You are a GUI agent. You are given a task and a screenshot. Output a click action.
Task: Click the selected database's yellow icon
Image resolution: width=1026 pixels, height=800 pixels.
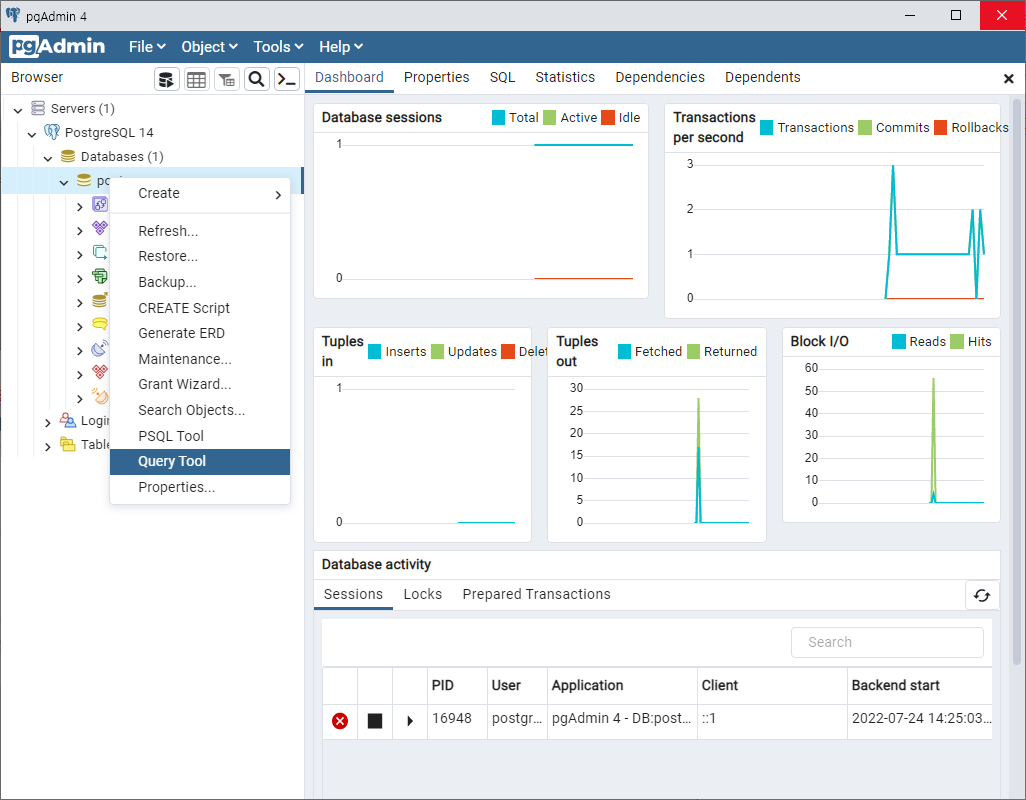pos(84,181)
